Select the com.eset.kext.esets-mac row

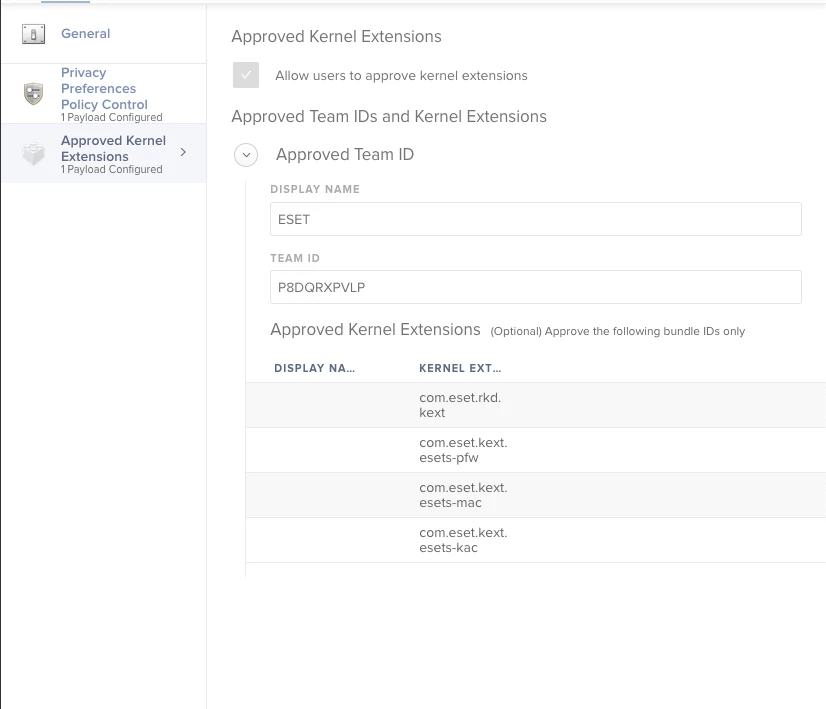(x=536, y=495)
